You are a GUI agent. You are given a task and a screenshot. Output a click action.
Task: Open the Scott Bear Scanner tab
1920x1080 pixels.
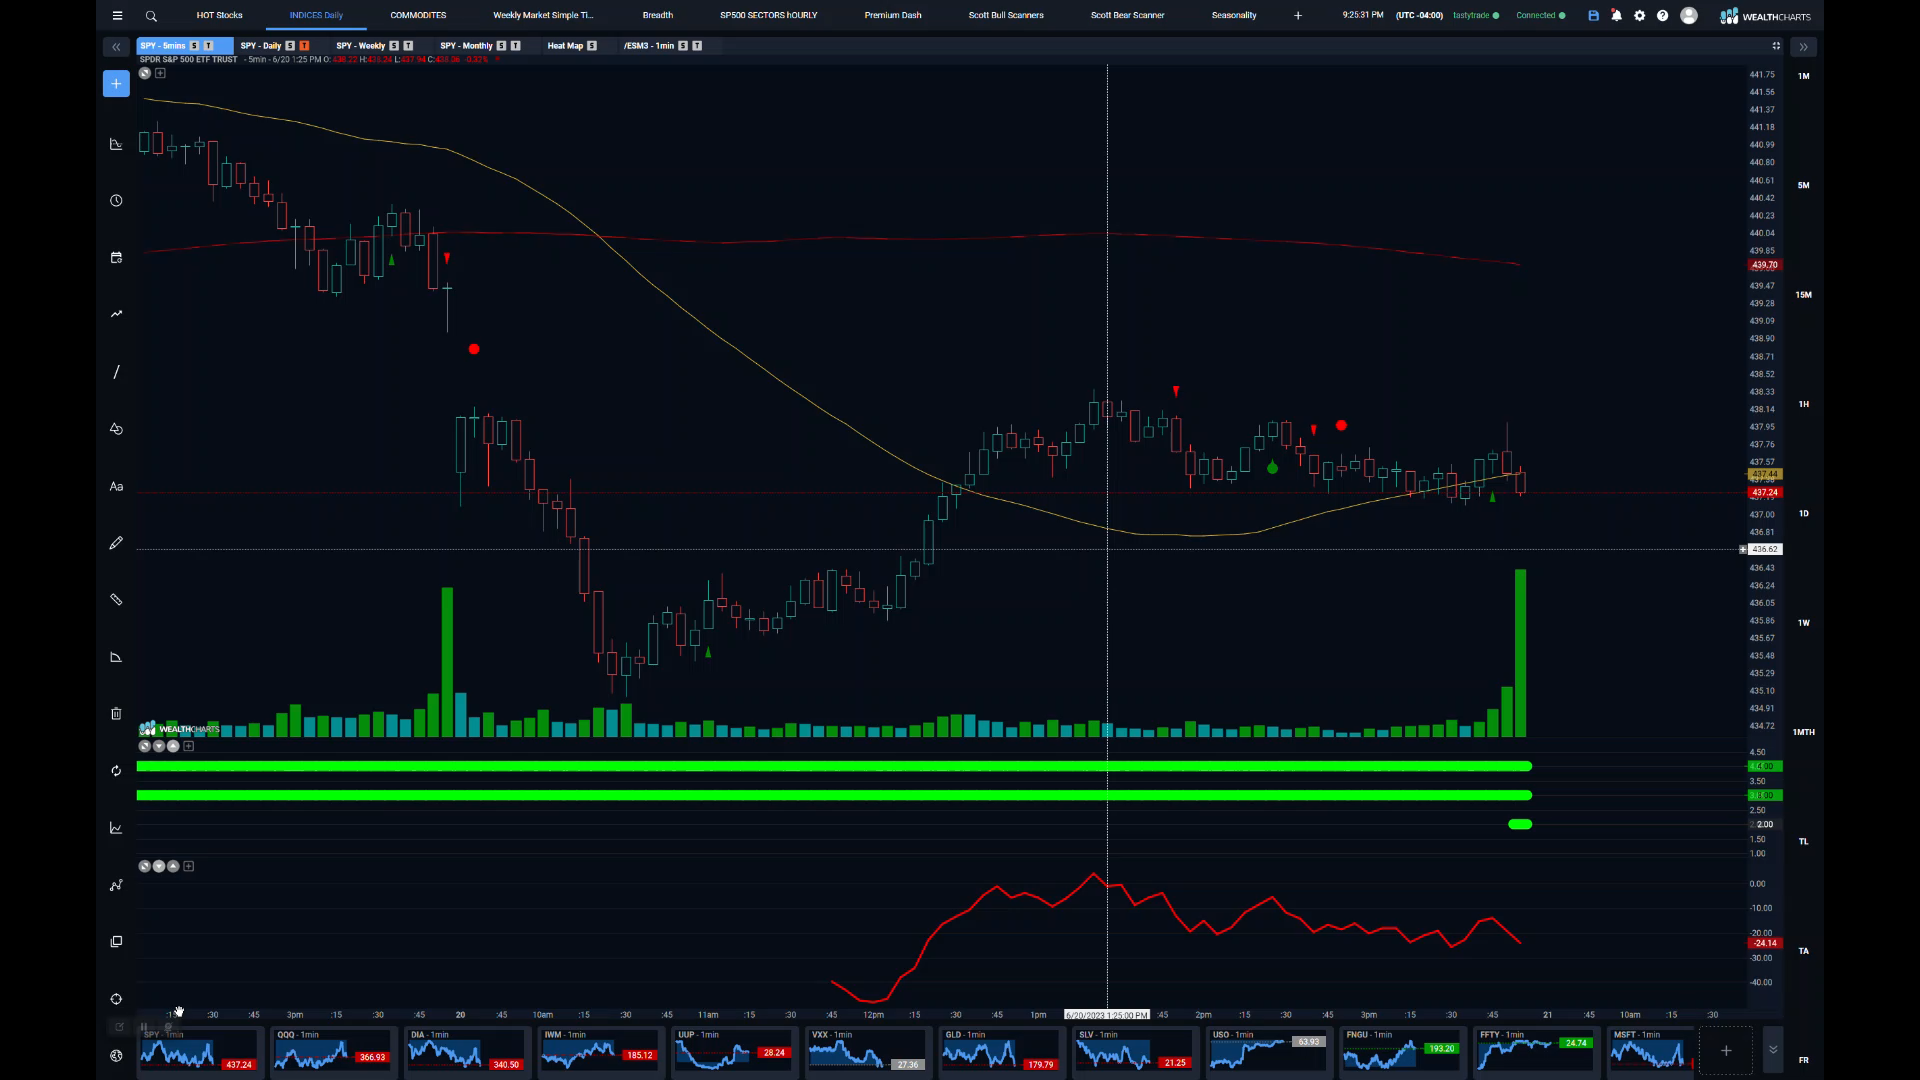[1127, 16]
